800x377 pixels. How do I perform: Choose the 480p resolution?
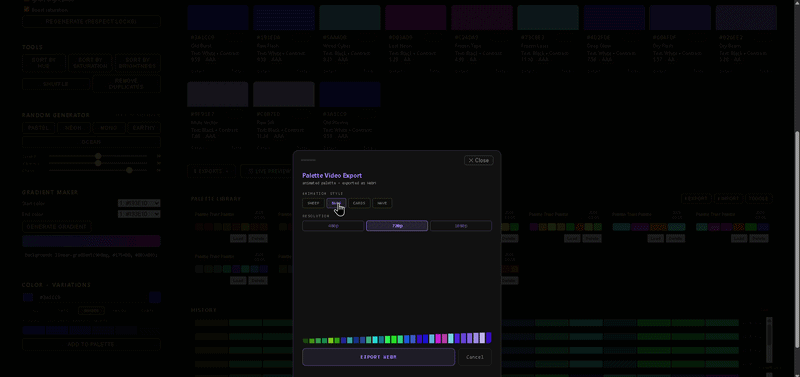point(333,225)
